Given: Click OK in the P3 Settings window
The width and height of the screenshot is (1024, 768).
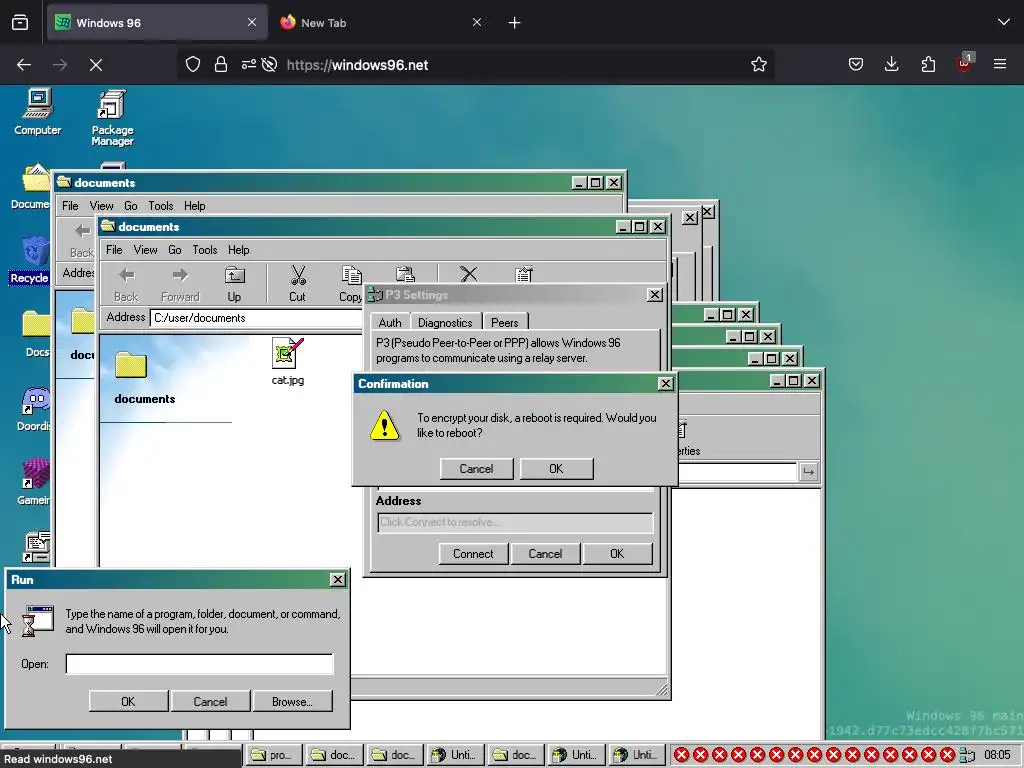Looking at the screenshot, I should tap(617, 554).
